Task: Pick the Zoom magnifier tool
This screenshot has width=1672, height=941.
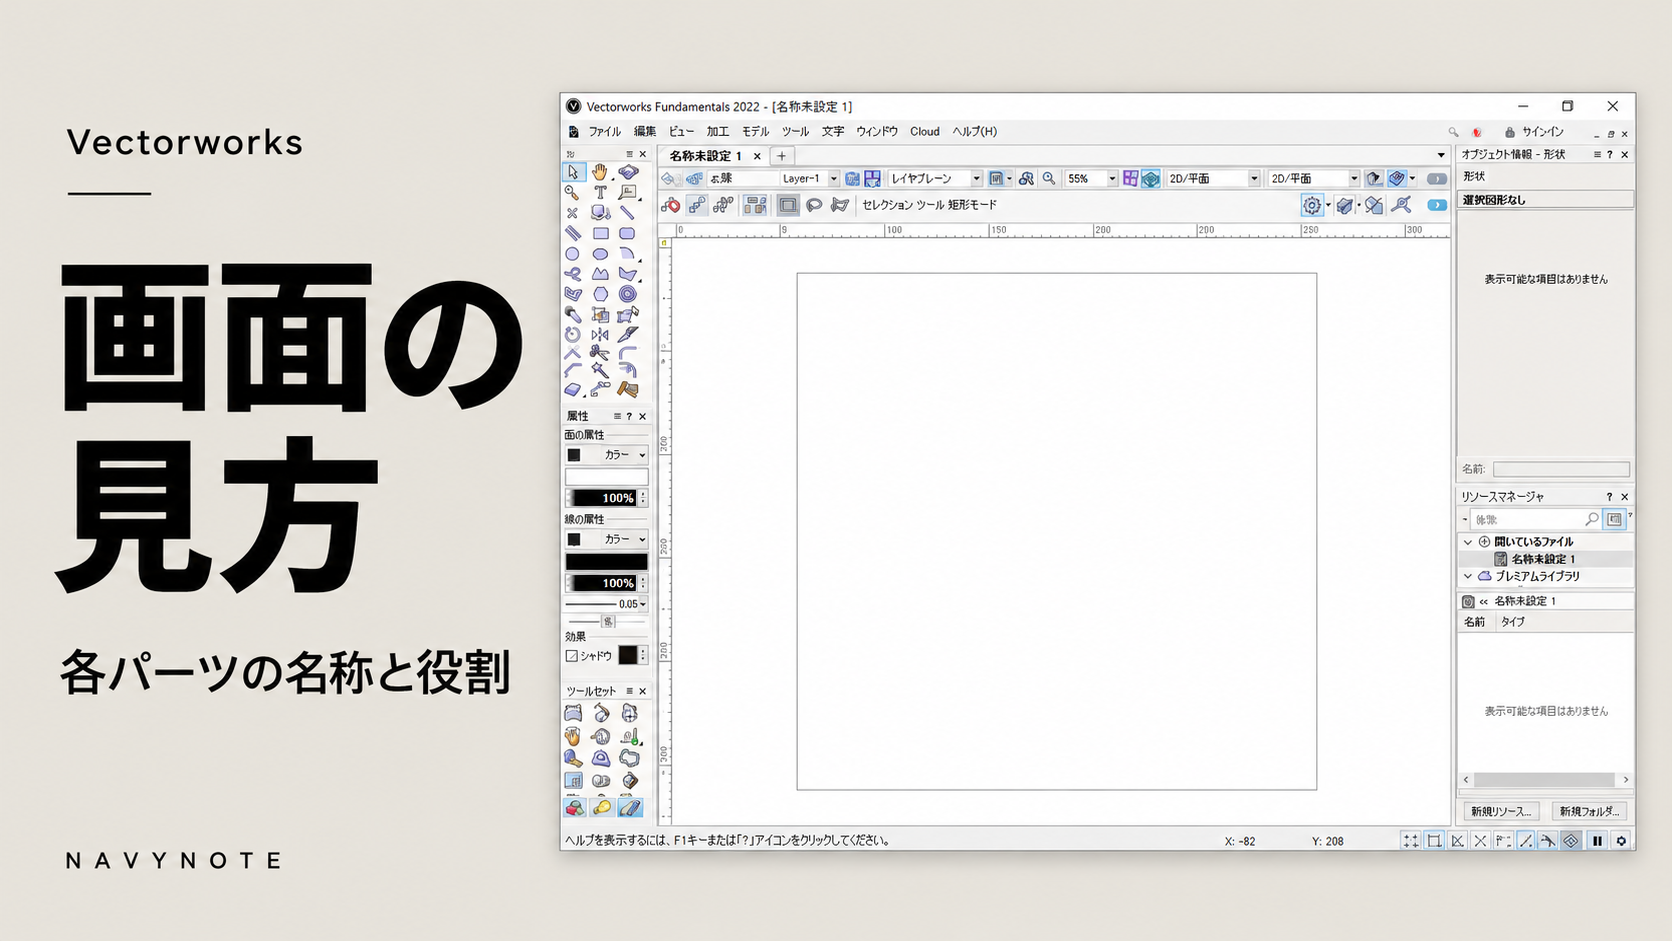Action: pyautogui.click(x=572, y=192)
